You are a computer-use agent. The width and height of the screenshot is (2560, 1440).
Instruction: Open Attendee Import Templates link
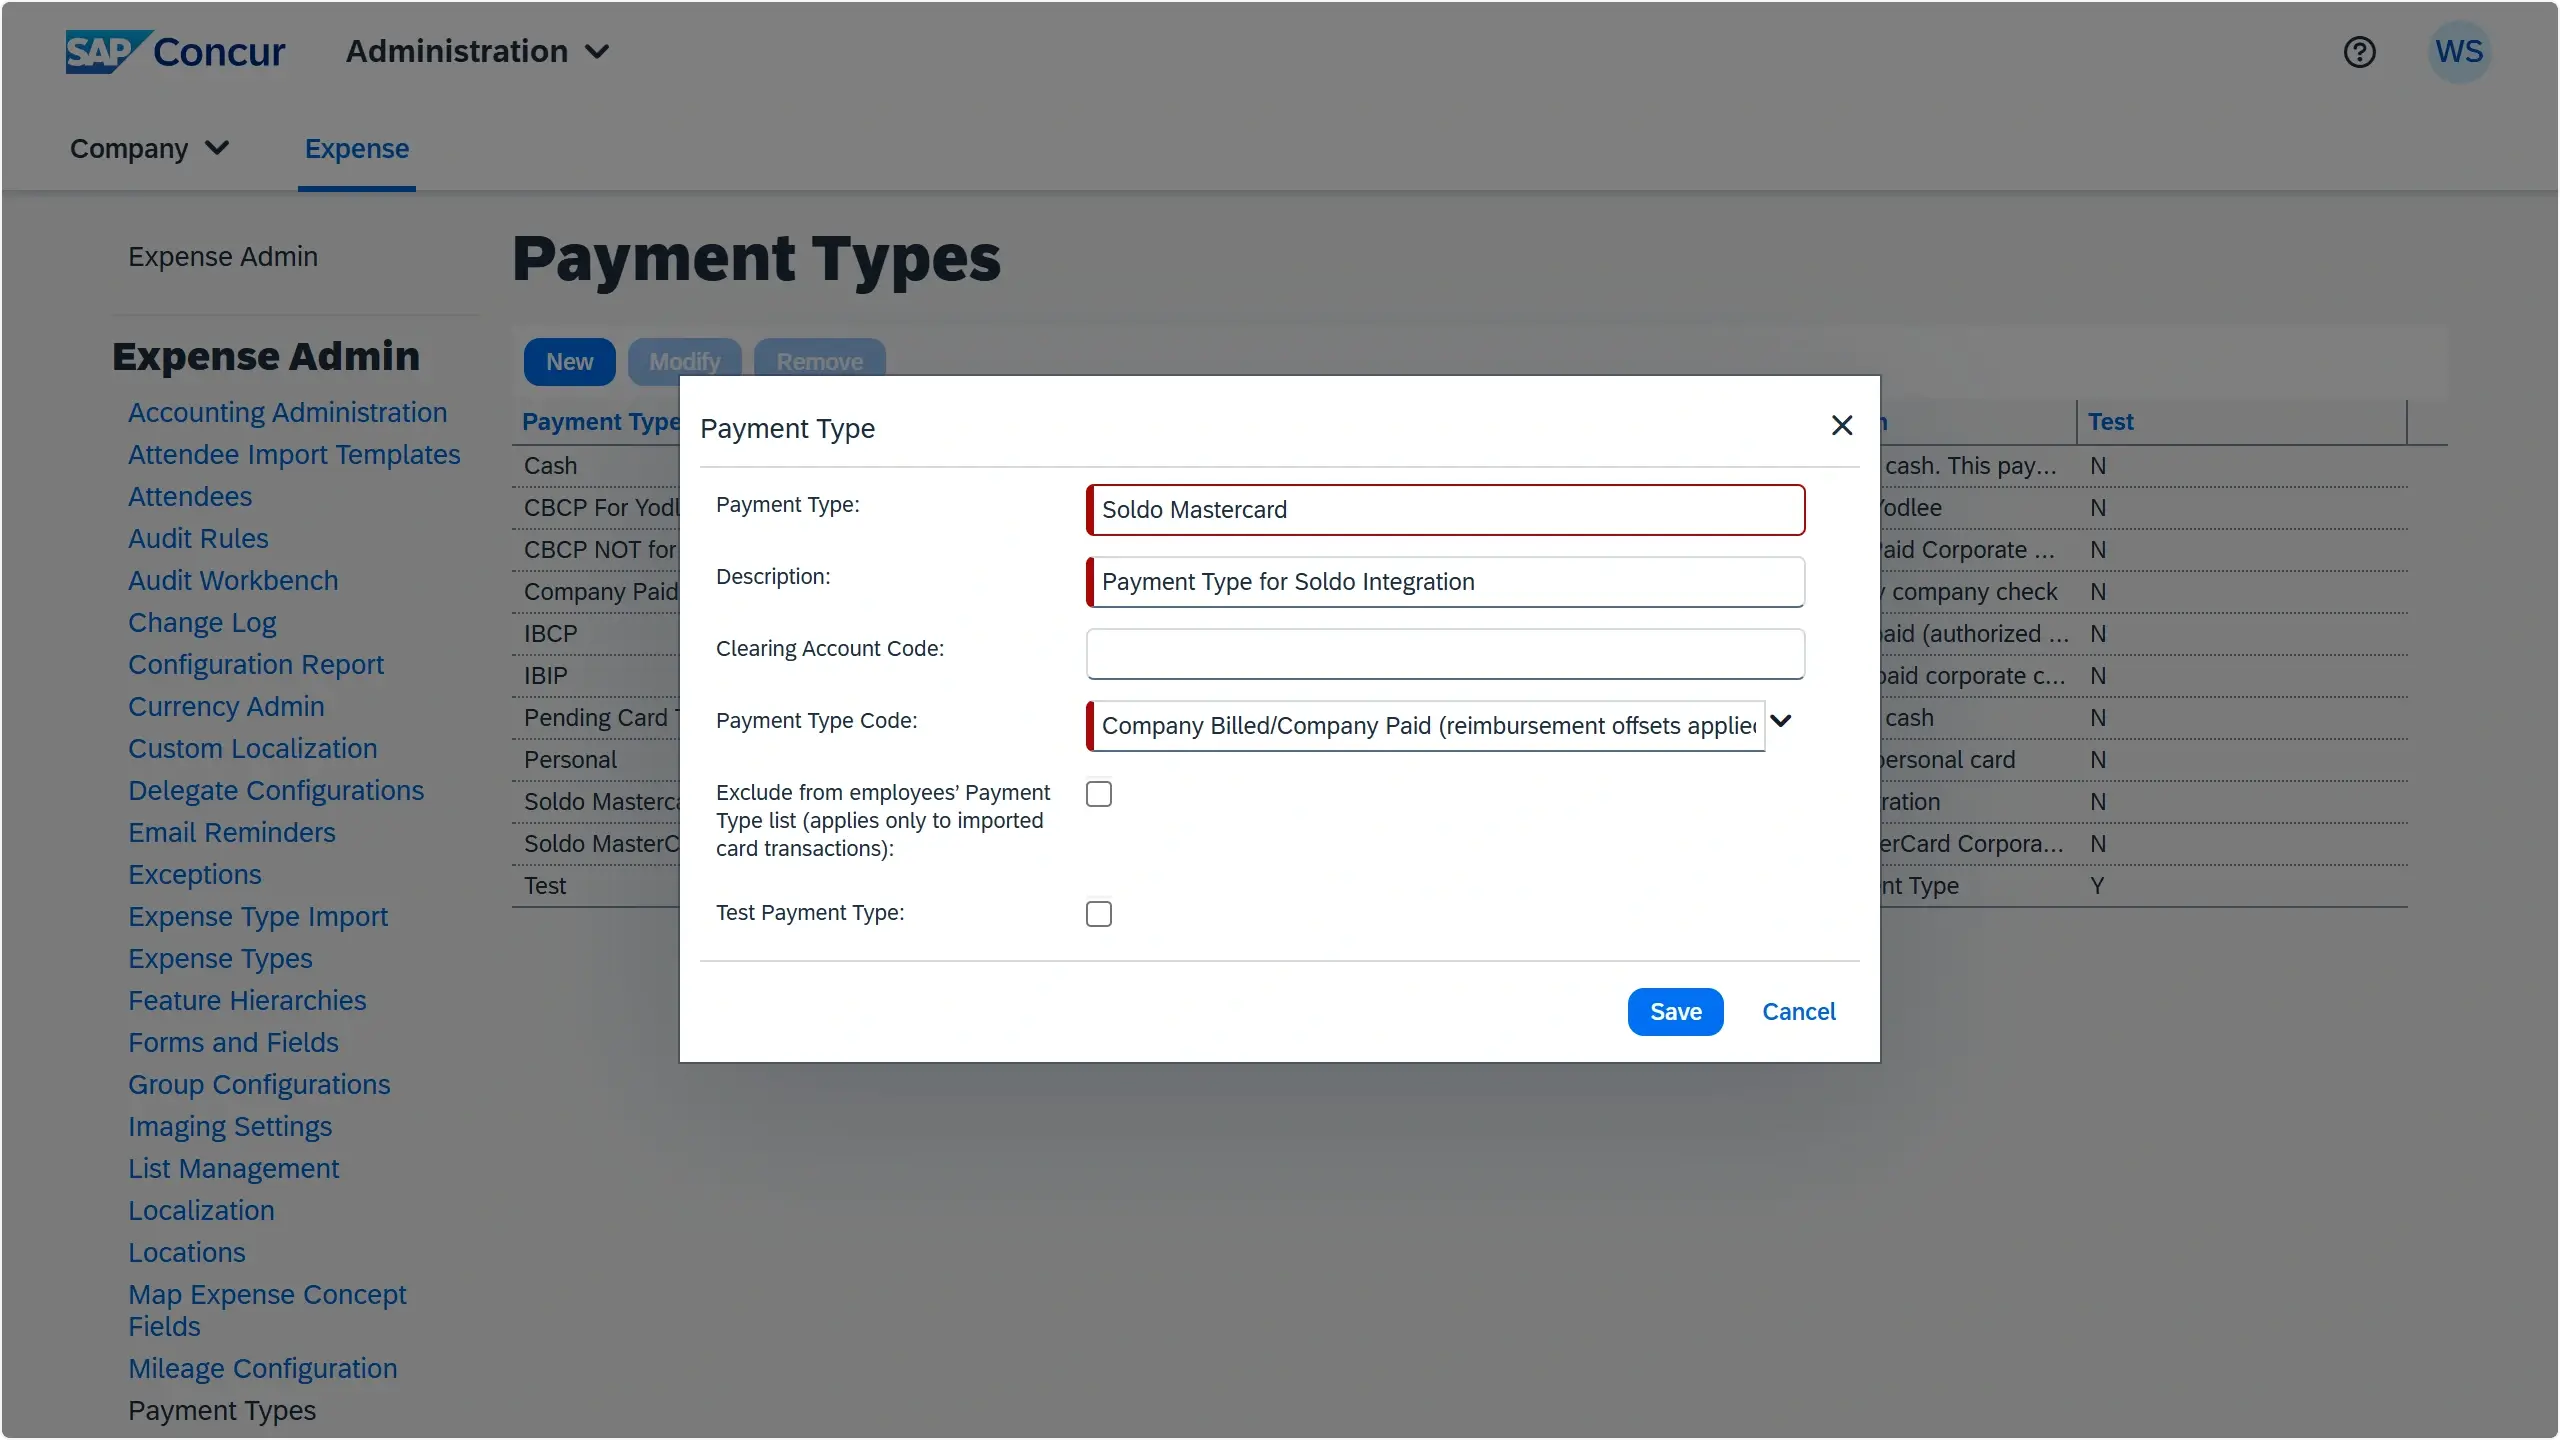(x=294, y=454)
